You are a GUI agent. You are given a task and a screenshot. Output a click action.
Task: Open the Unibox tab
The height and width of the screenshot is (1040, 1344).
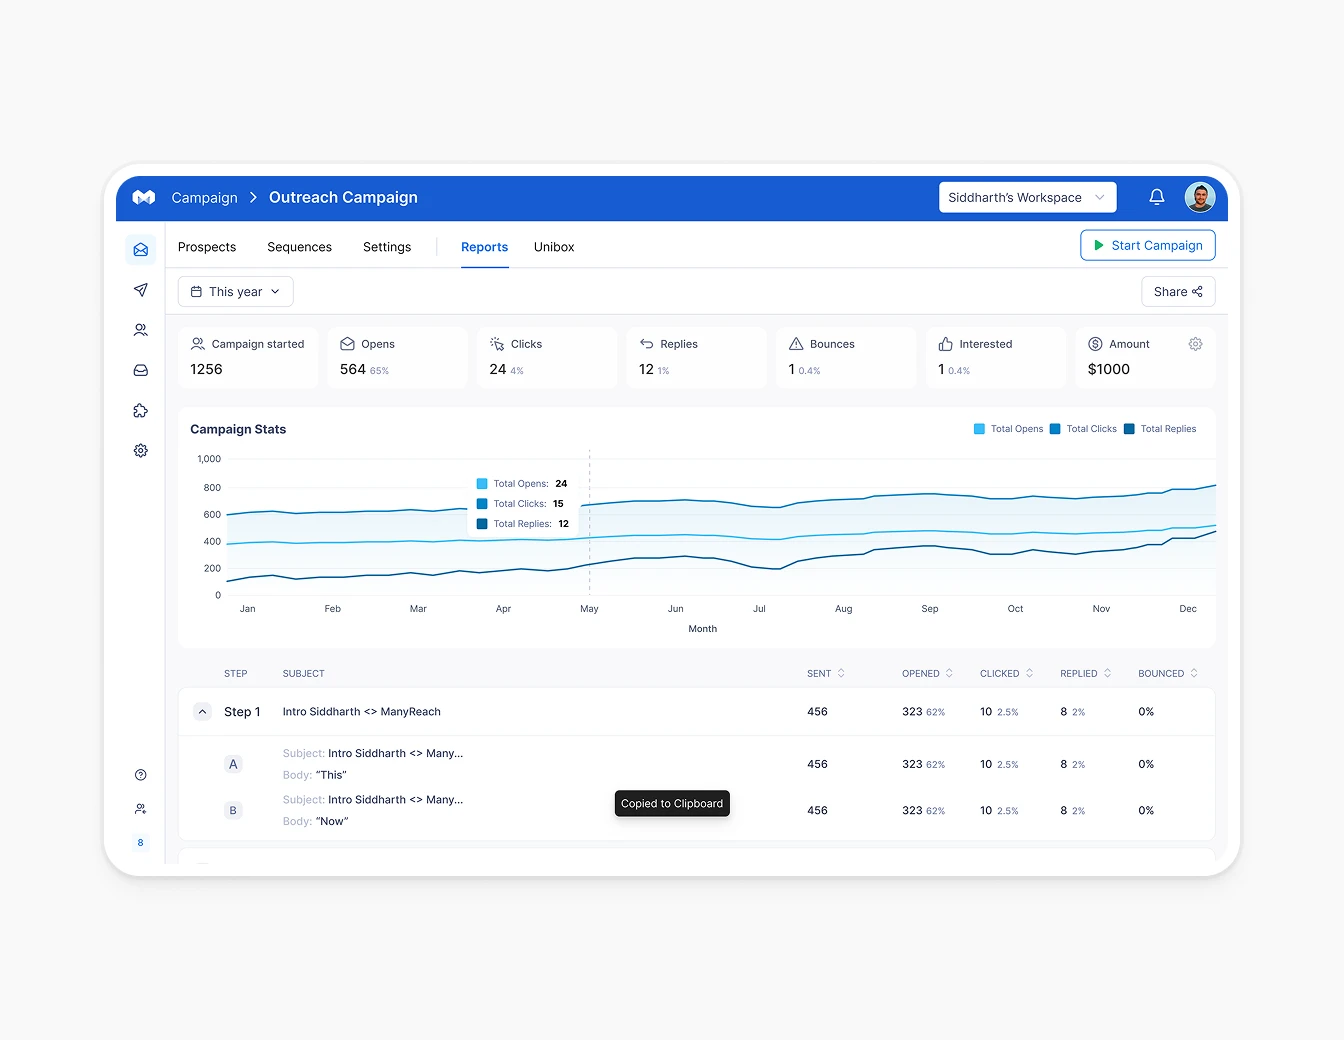coord(554,247)
